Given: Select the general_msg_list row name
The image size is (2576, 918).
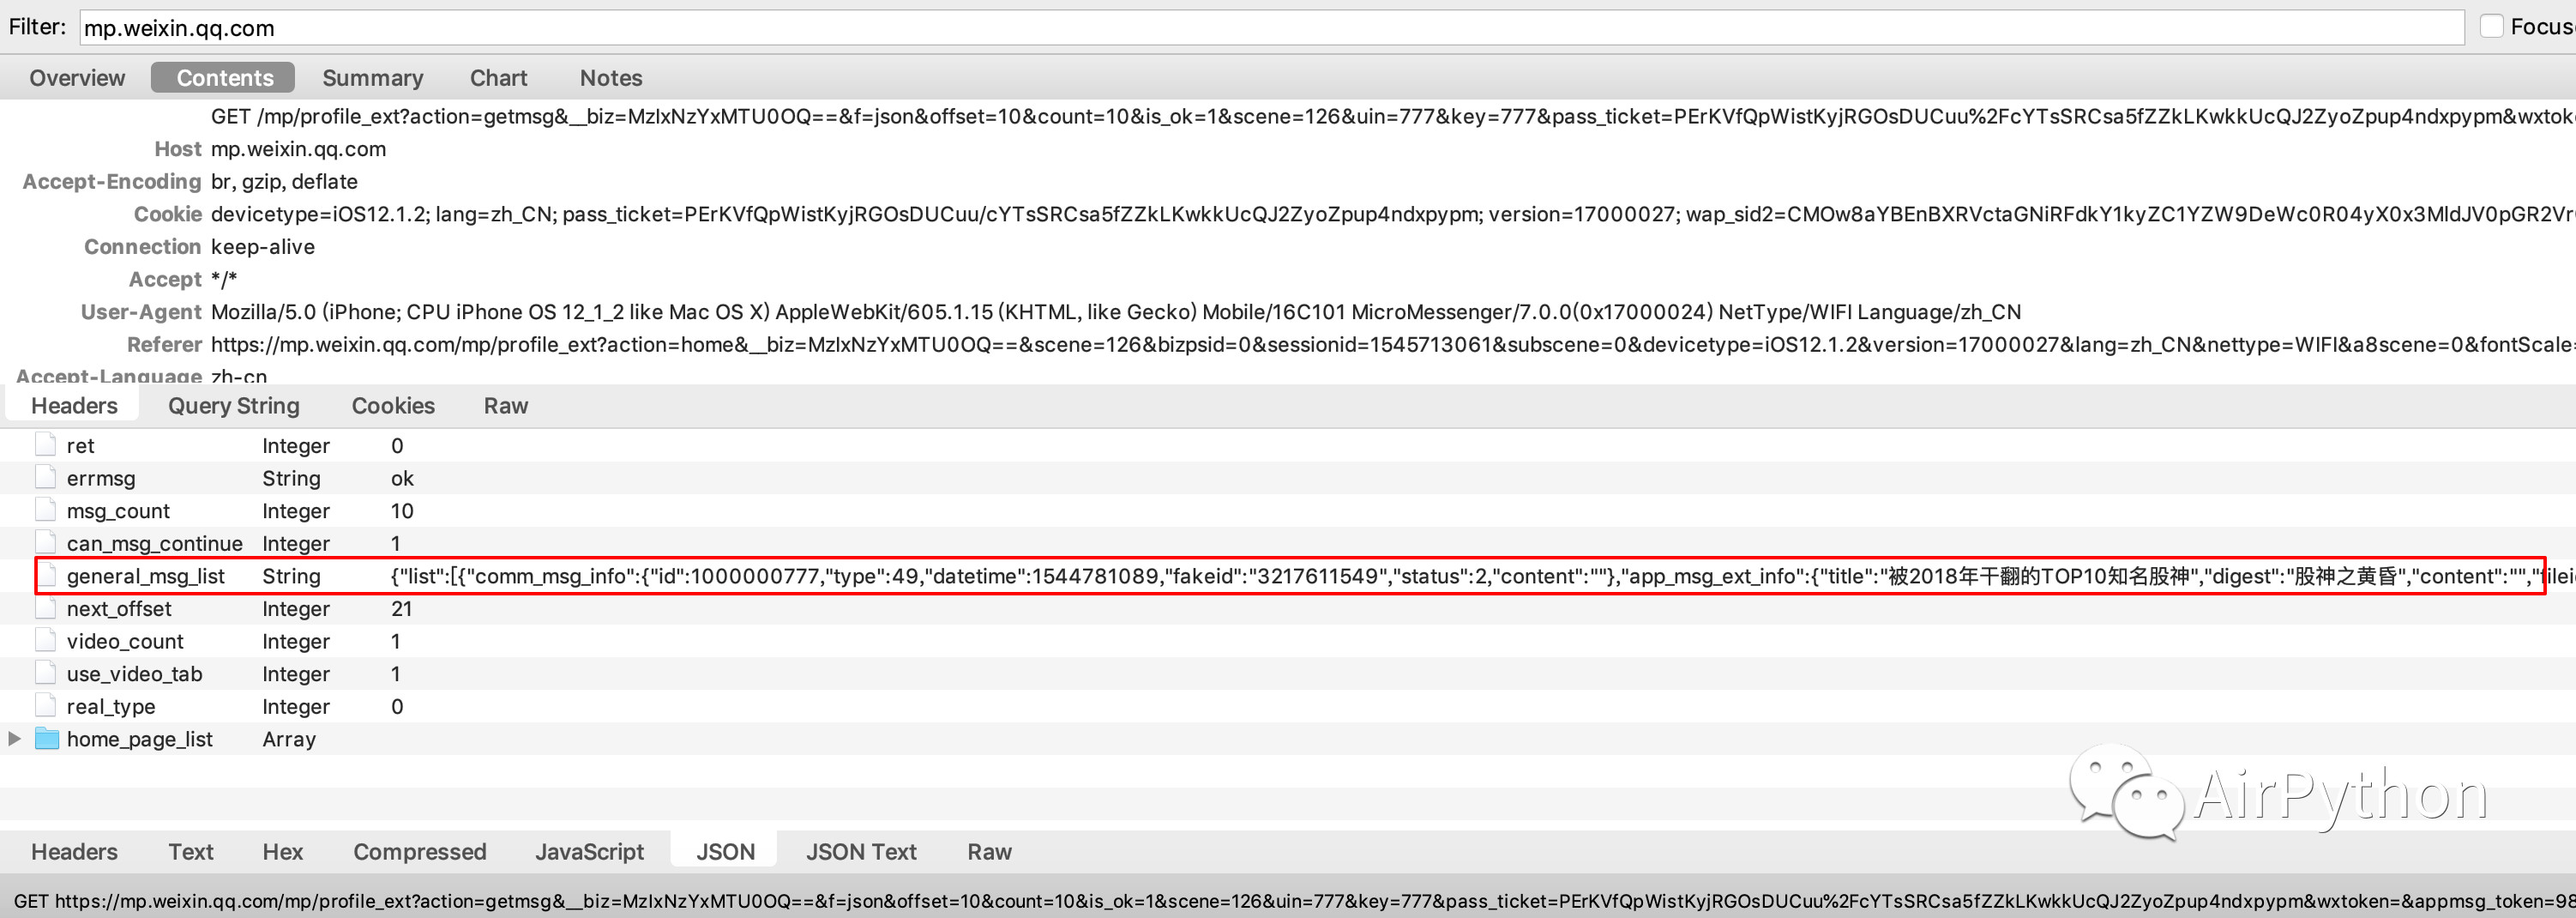Looking at the screenshot, I should [146, 577].
